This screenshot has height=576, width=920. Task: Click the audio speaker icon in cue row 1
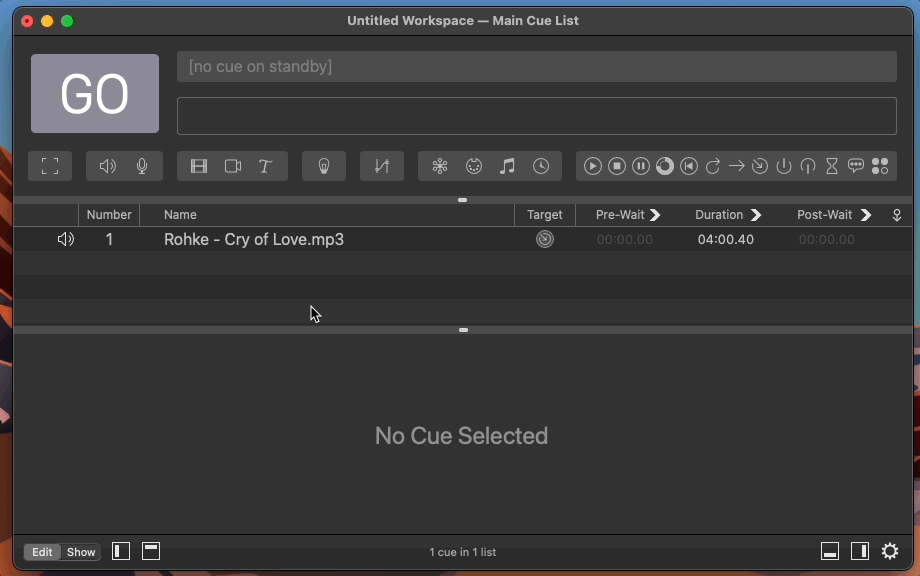pos(66,239)
